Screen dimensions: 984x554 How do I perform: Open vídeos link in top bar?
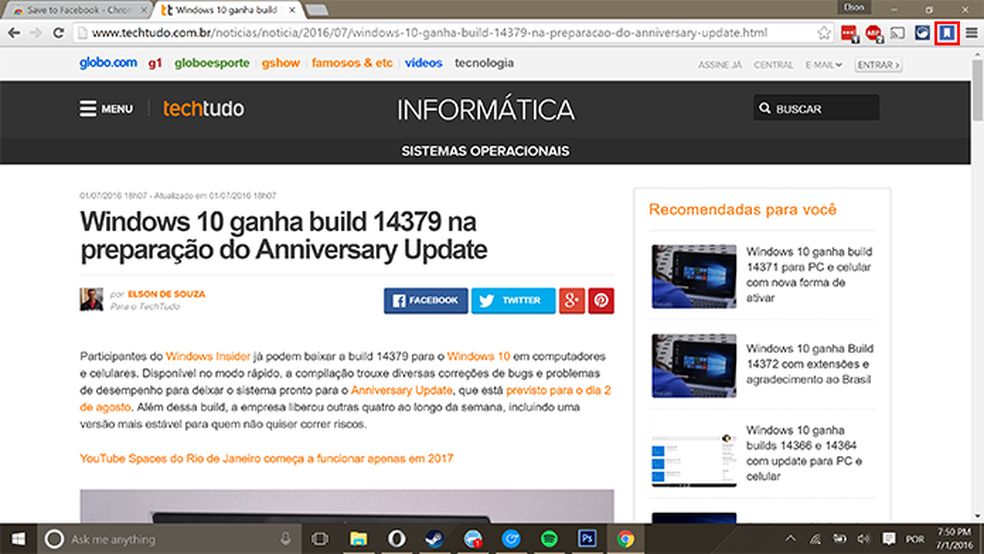tap(424, 63)
